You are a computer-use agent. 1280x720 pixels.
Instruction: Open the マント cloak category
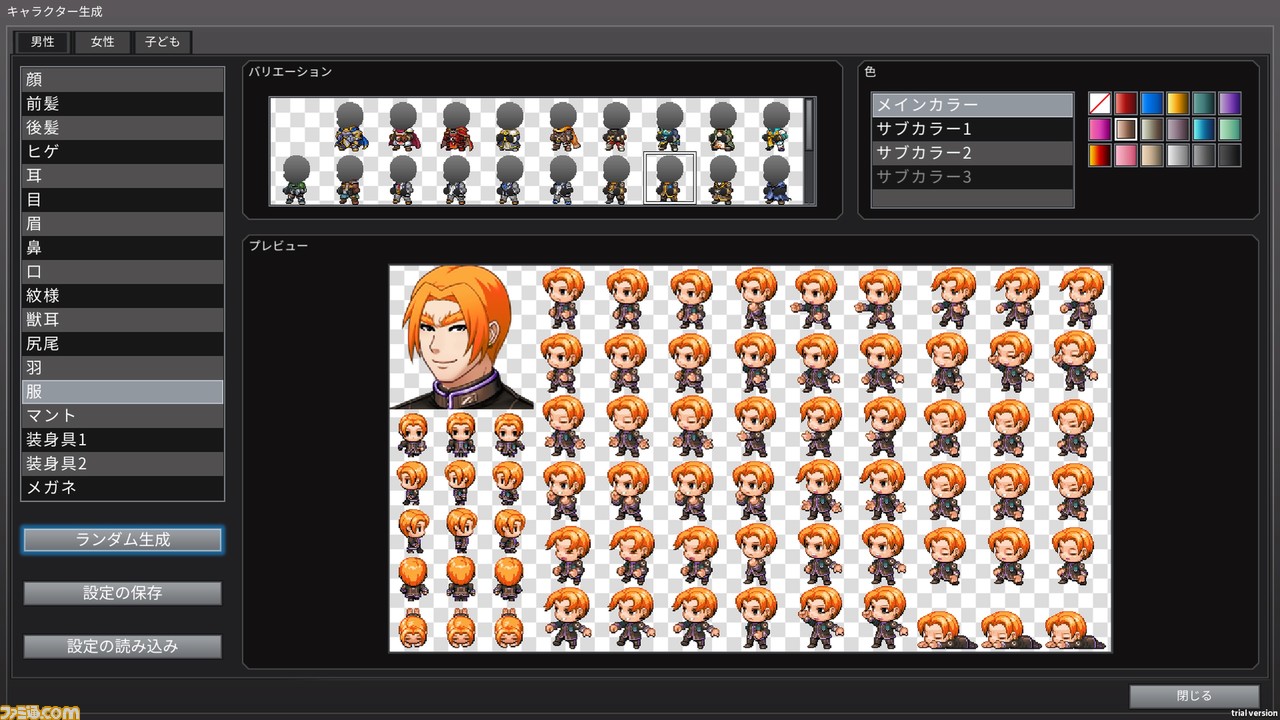[x=122, y=415]
